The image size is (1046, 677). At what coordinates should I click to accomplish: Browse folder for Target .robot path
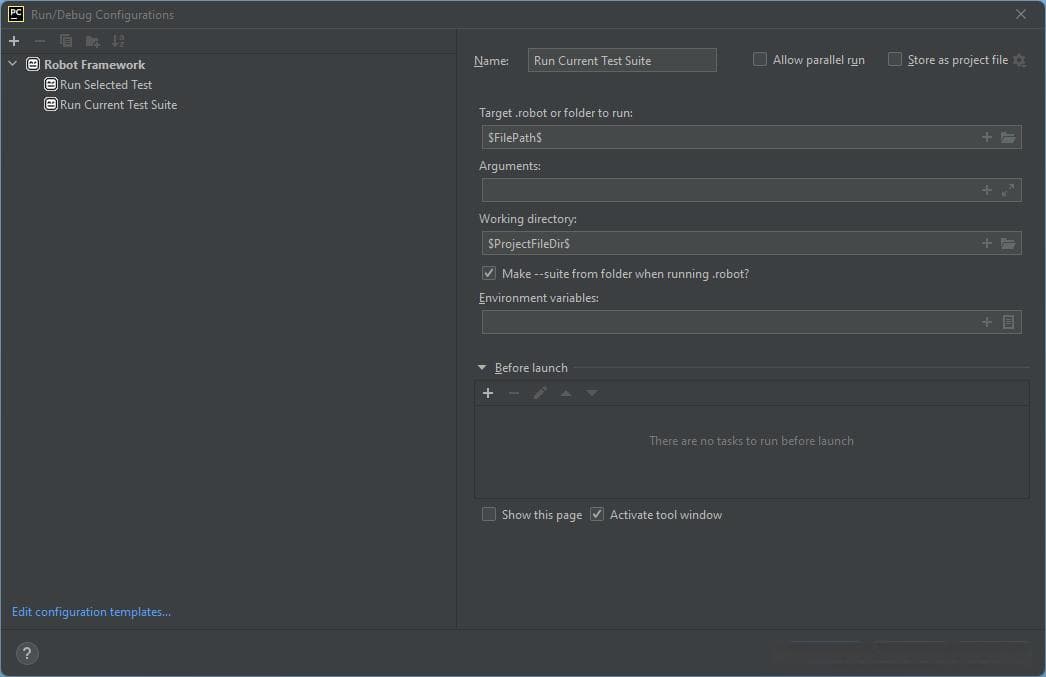(x=1008, y=137)
